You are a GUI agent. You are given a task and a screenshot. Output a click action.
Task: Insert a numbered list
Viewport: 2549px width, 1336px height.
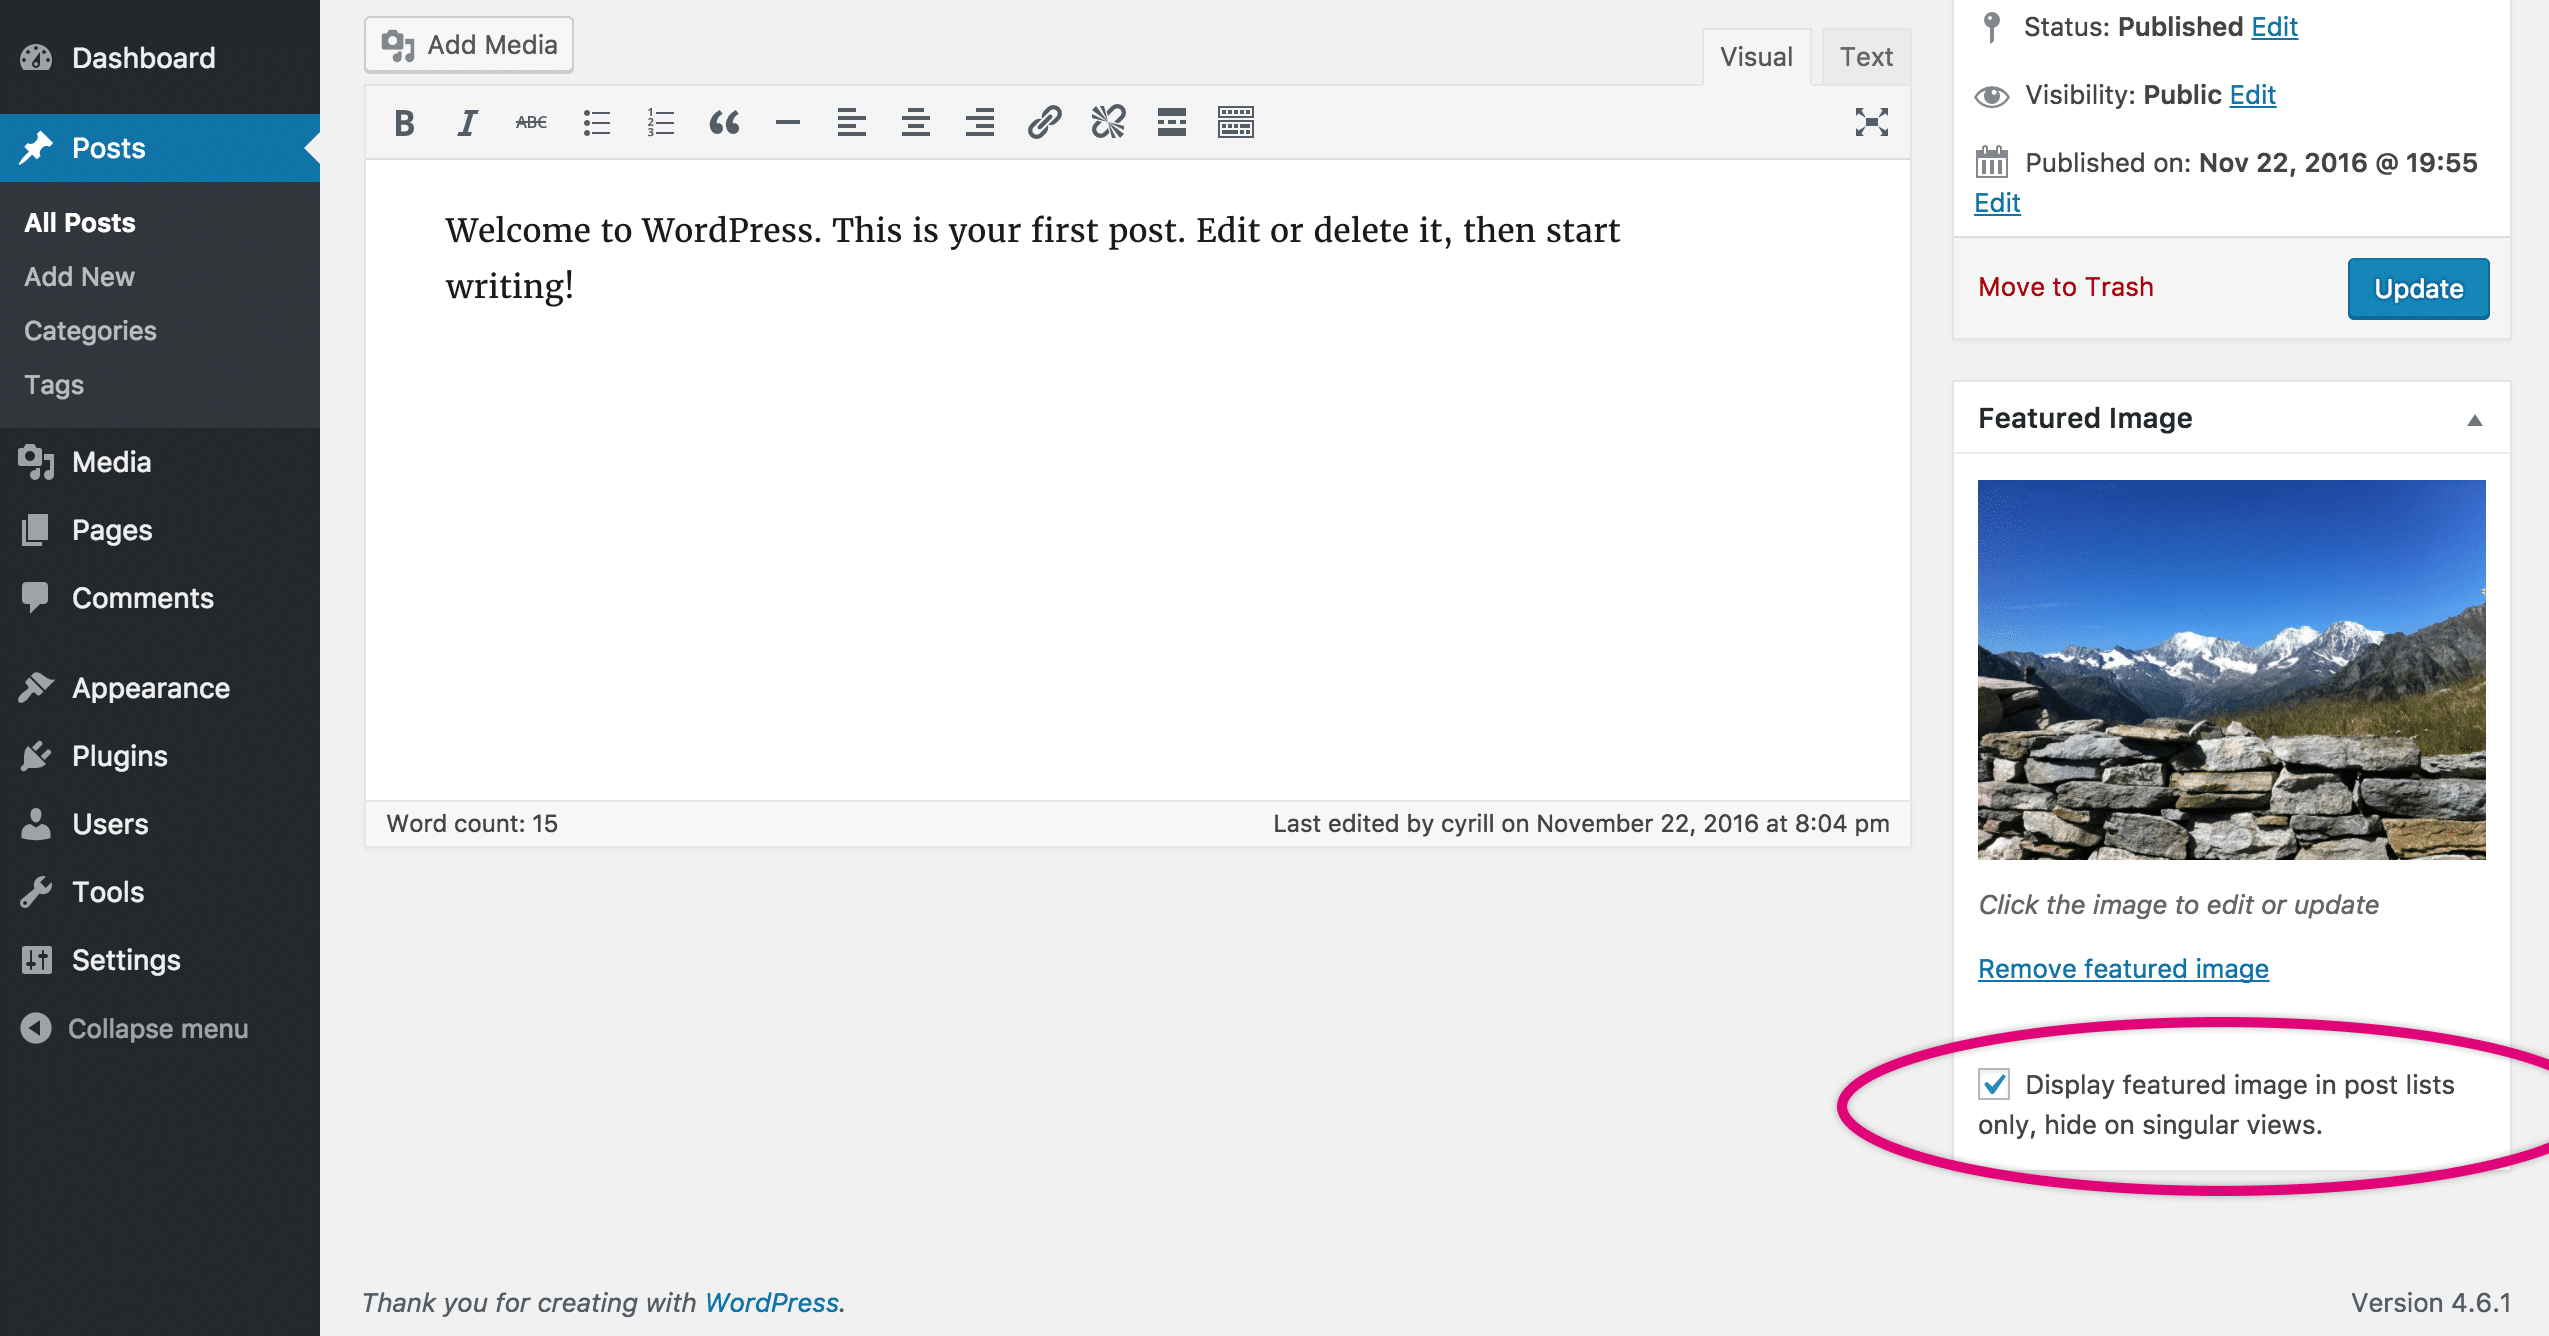click(x=660, y=123)
